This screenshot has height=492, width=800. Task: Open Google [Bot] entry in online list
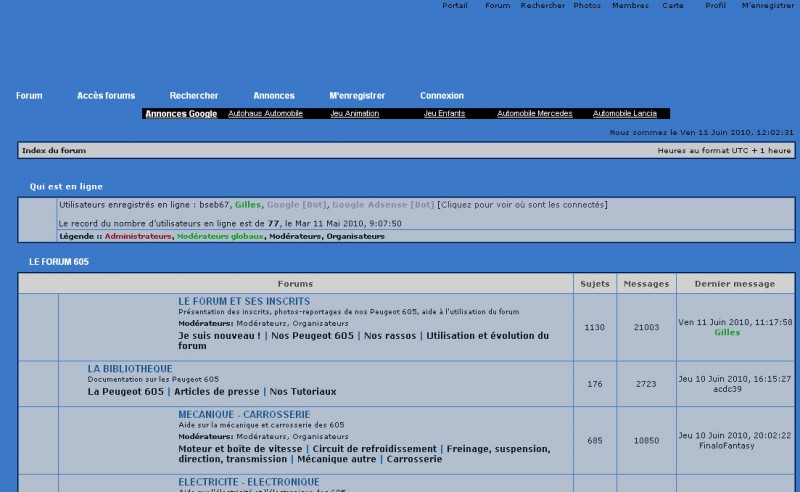296,205
